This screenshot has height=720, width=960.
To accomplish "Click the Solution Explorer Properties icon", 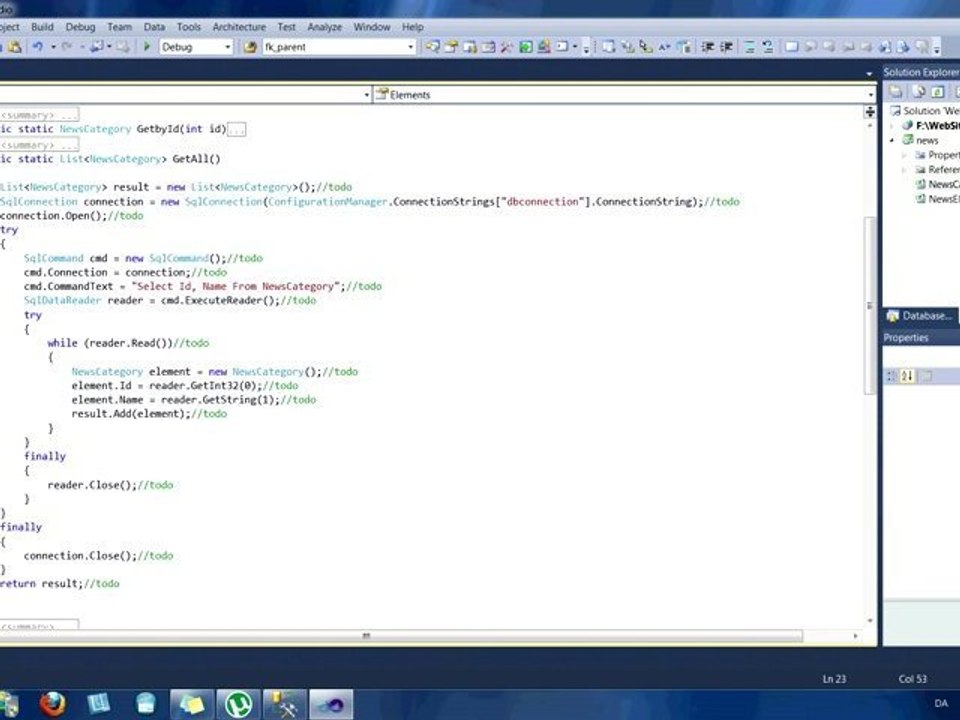I will click(896, 92).
